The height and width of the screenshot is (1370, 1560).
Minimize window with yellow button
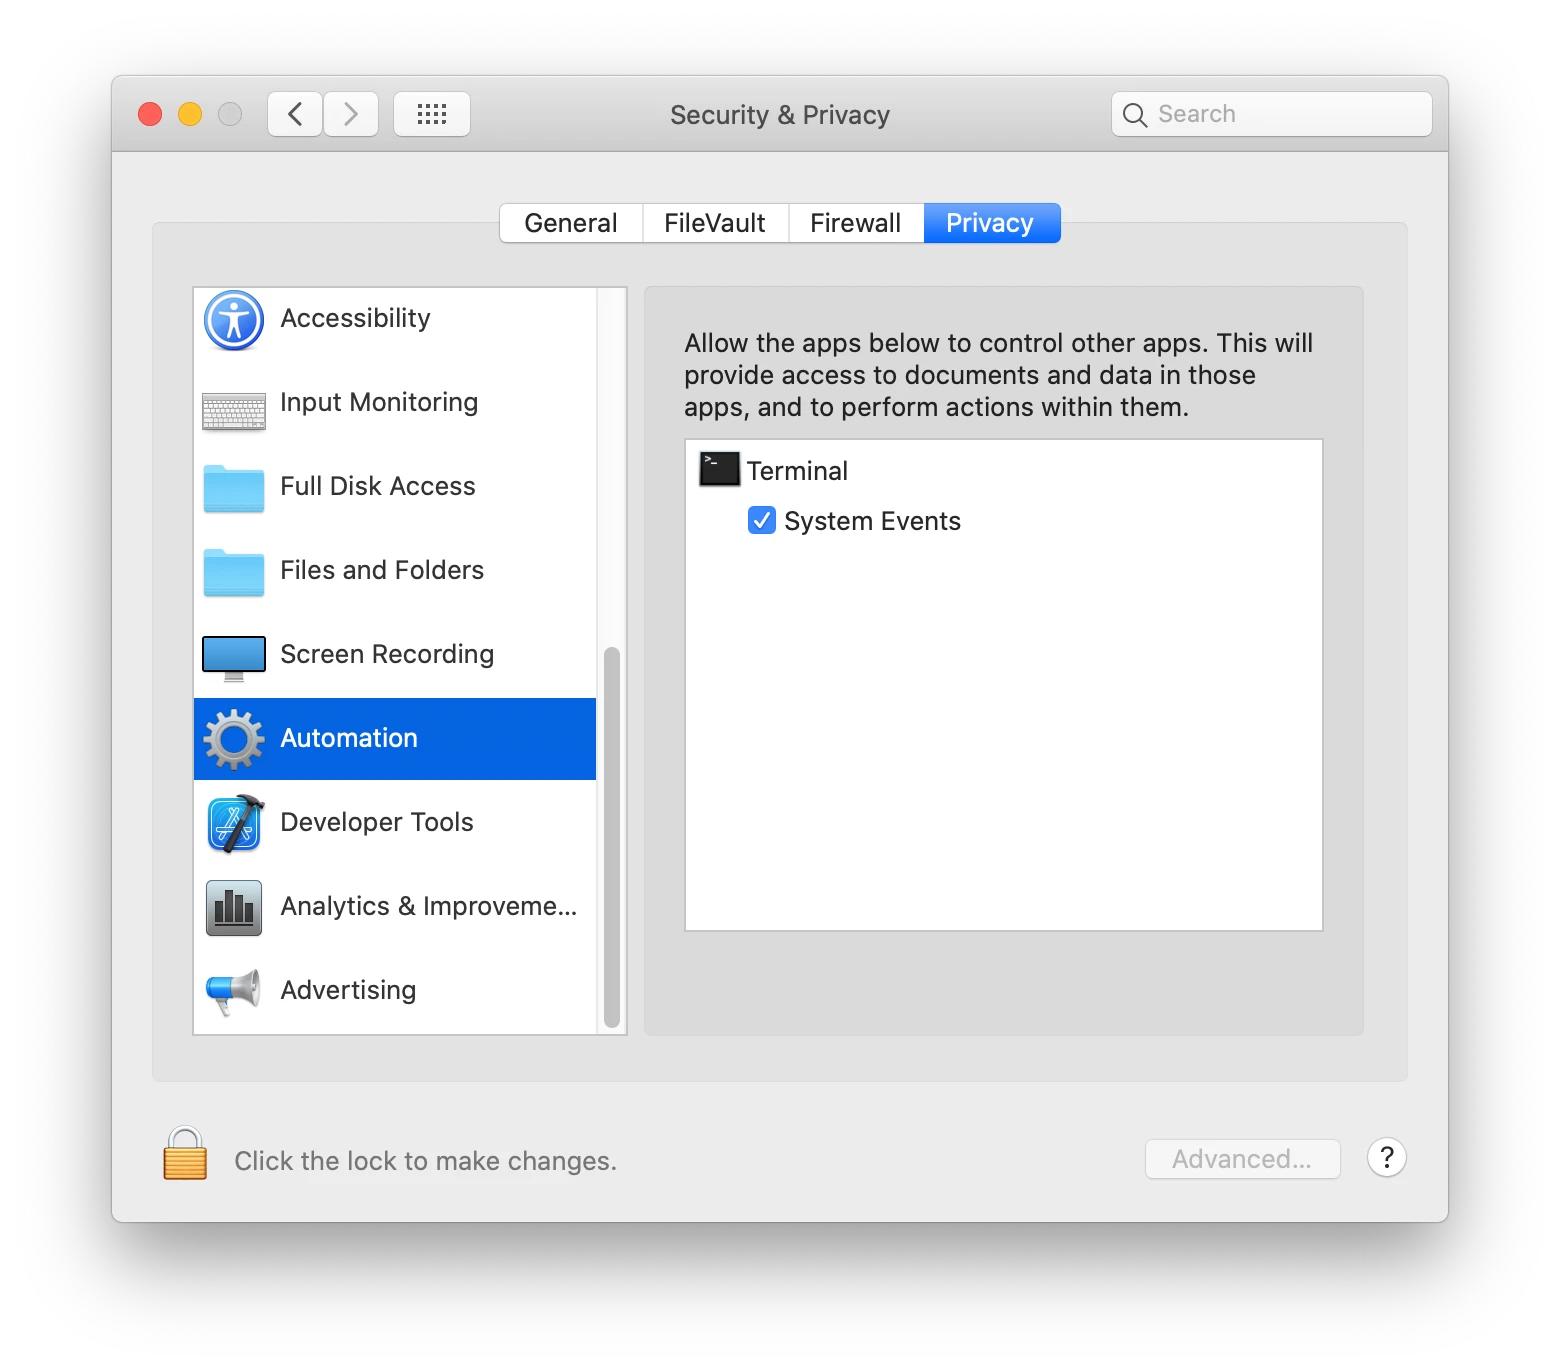pyautogui.click(x=190, y=114)
